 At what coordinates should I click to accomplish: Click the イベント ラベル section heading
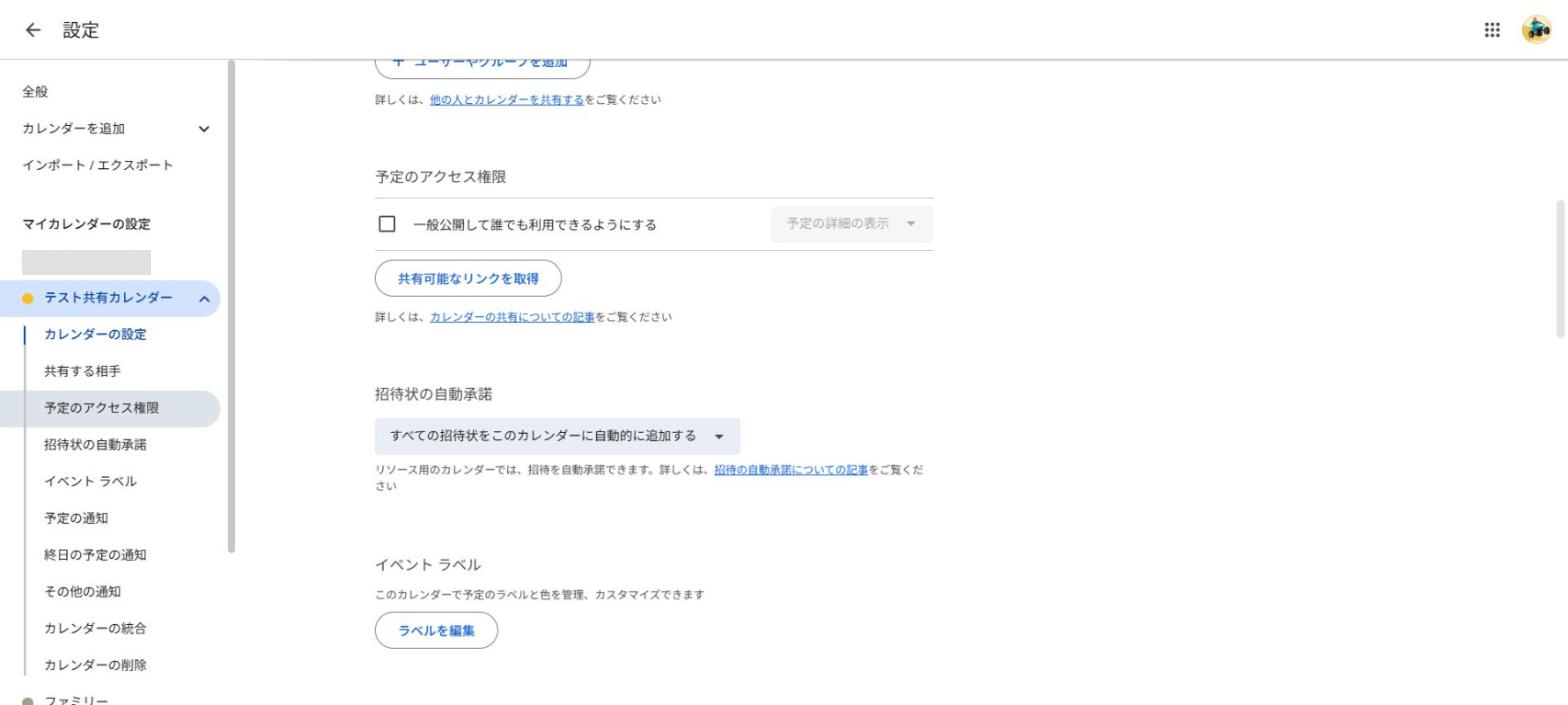pyautogui.click(x=428, y=565)
